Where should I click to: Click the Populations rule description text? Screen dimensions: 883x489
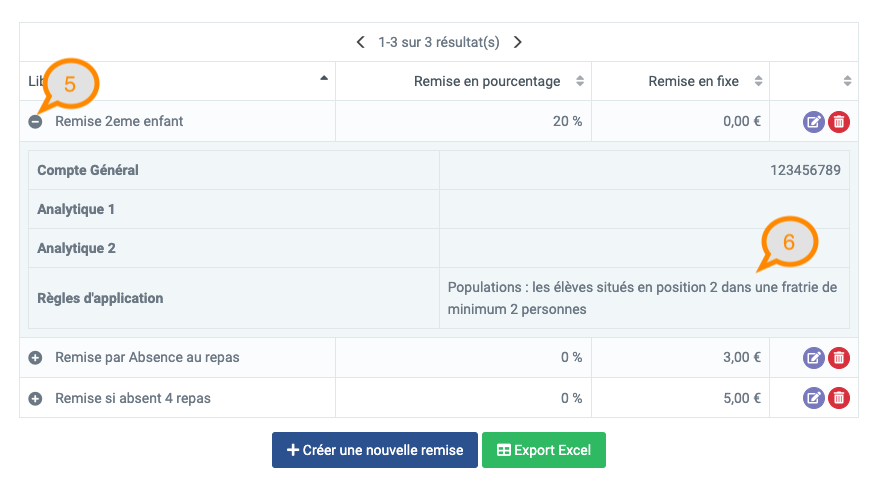point(642,298)
